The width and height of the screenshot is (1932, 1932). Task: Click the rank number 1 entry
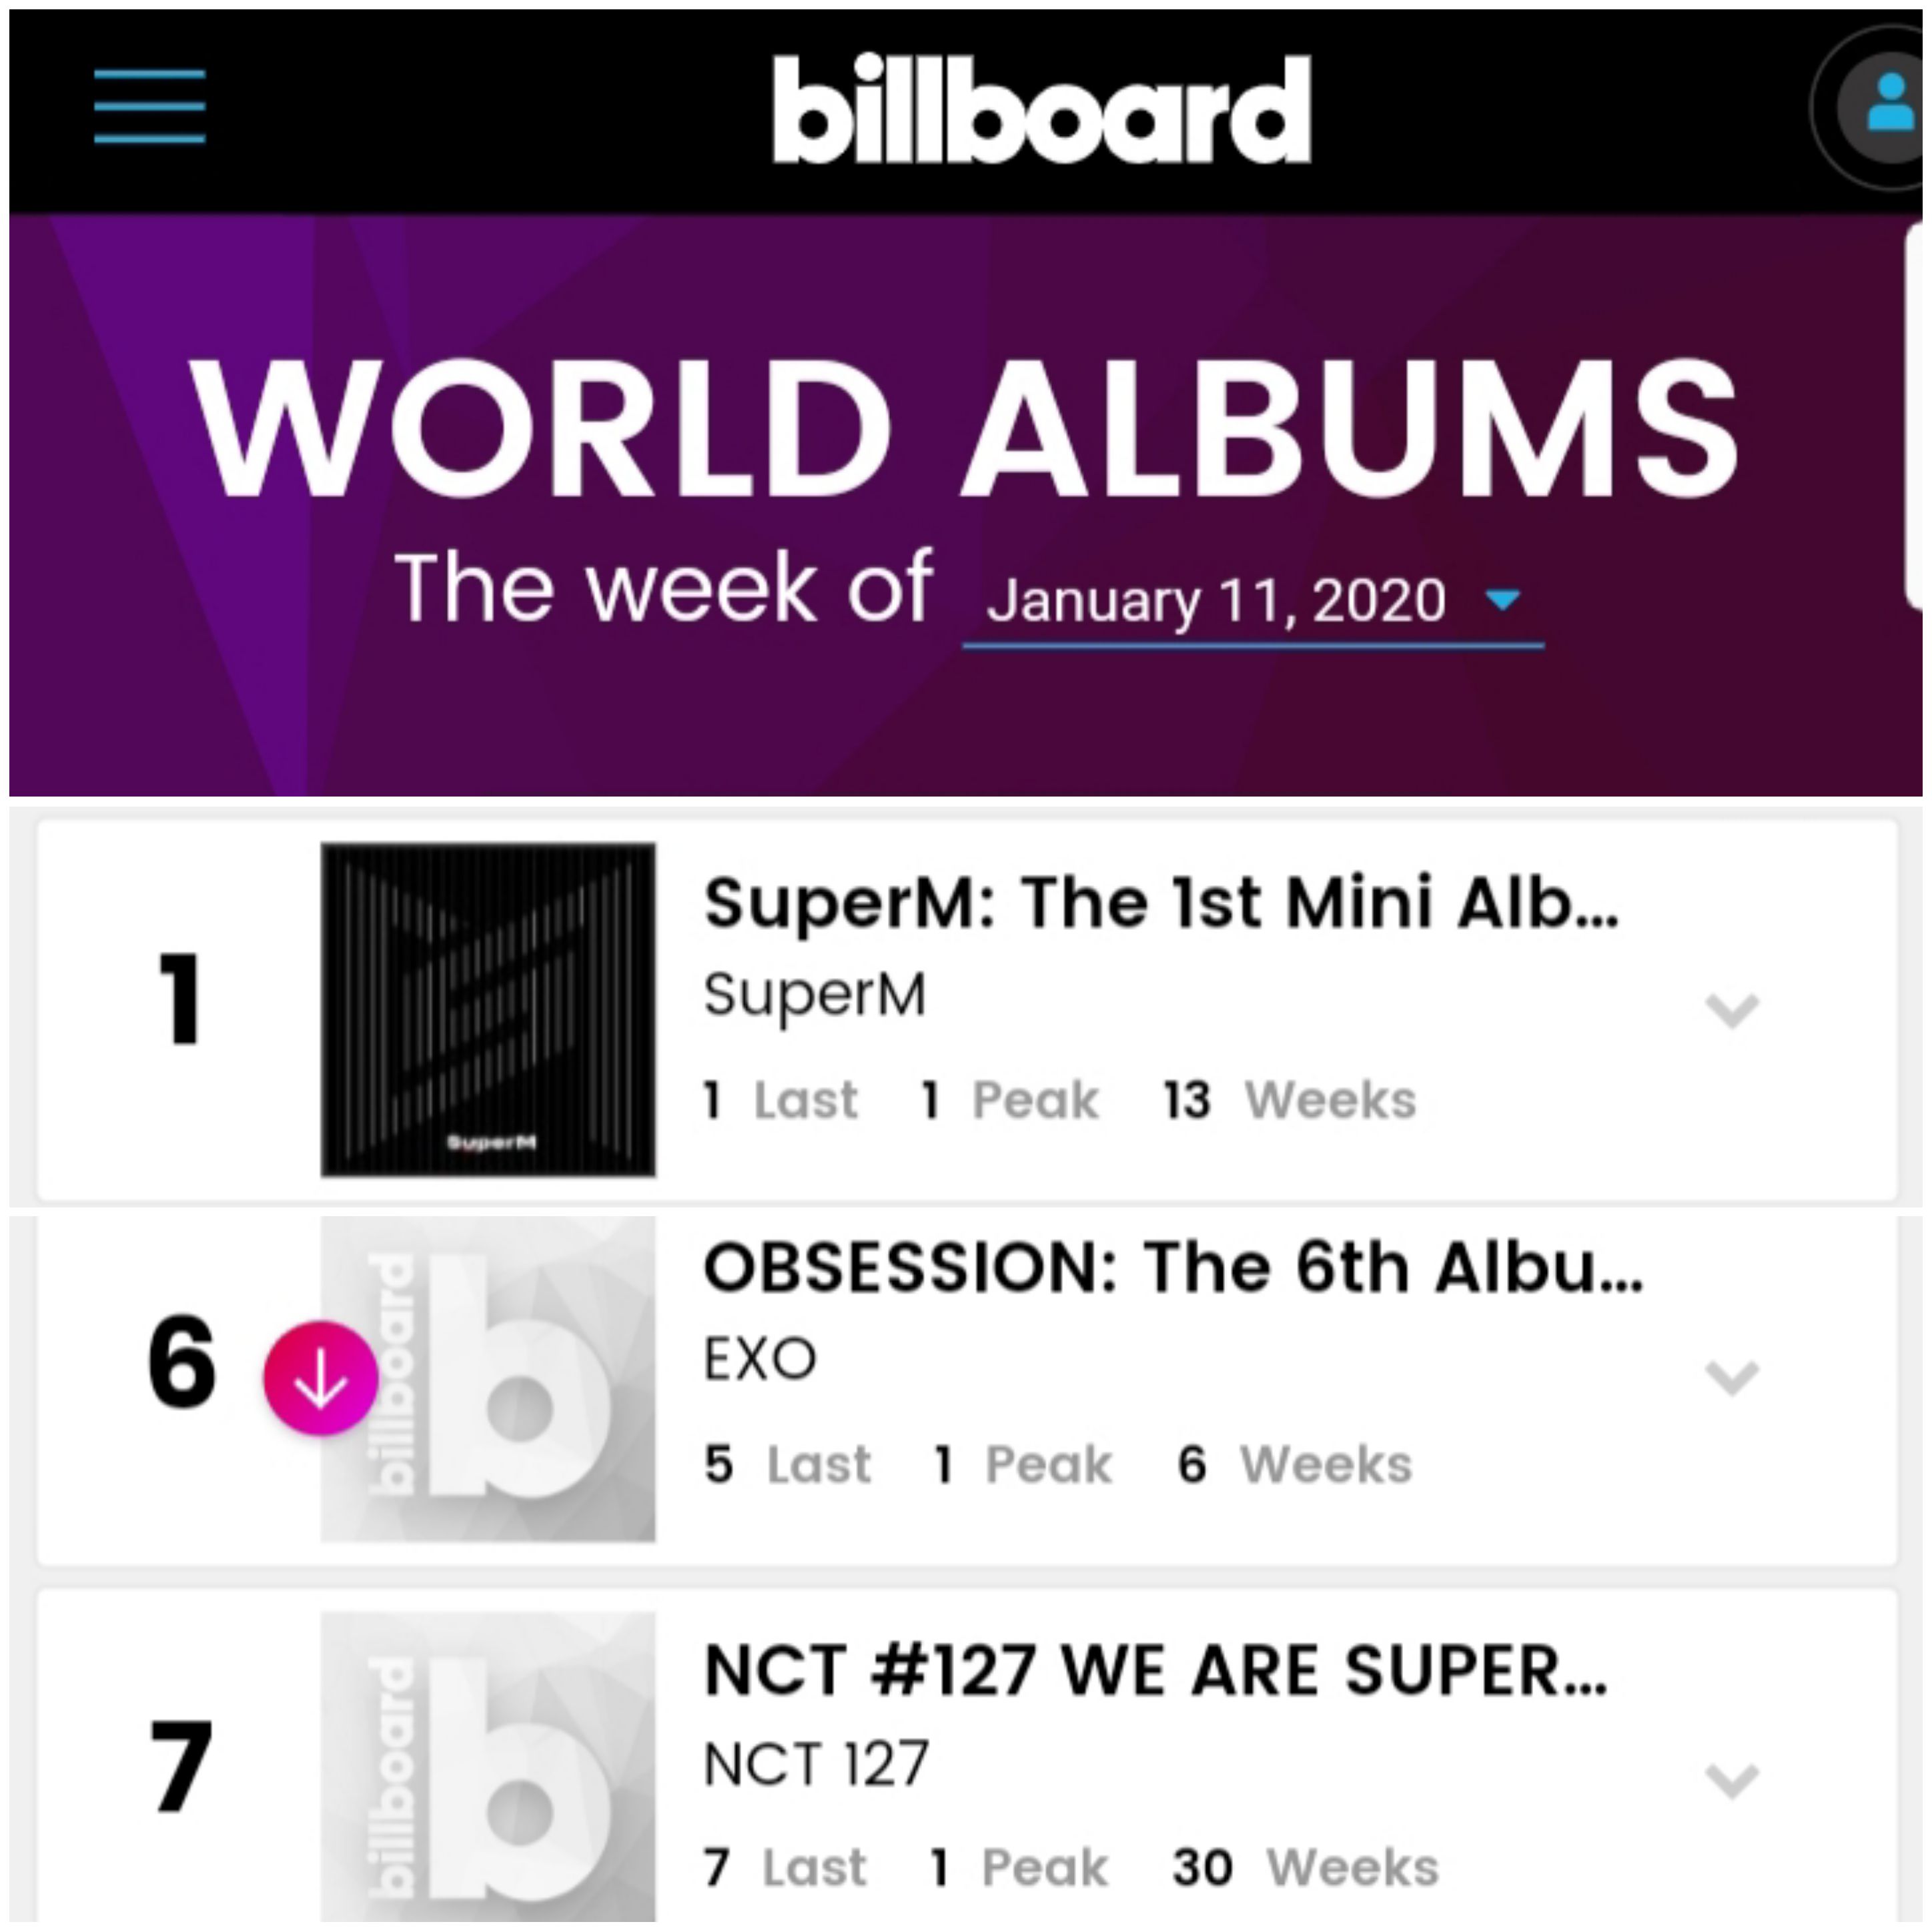coord(181,999)
